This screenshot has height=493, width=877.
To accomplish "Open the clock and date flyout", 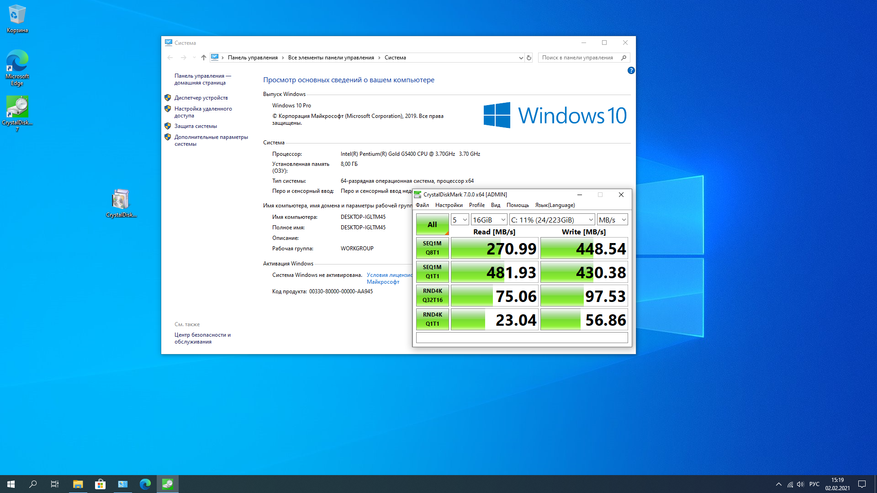I will [837, 484].
